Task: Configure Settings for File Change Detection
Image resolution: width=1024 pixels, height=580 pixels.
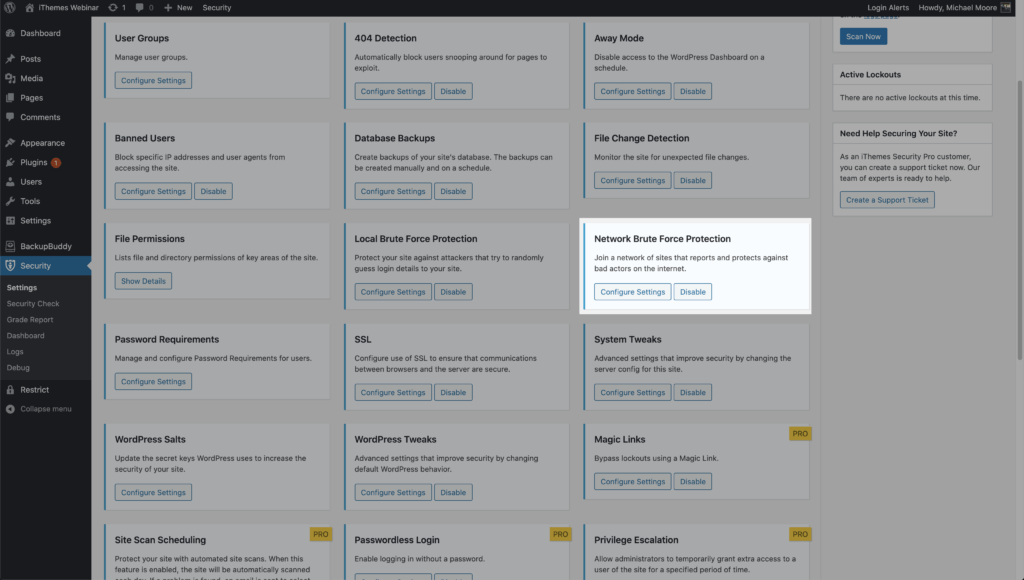Action: [x=633, y=180]
